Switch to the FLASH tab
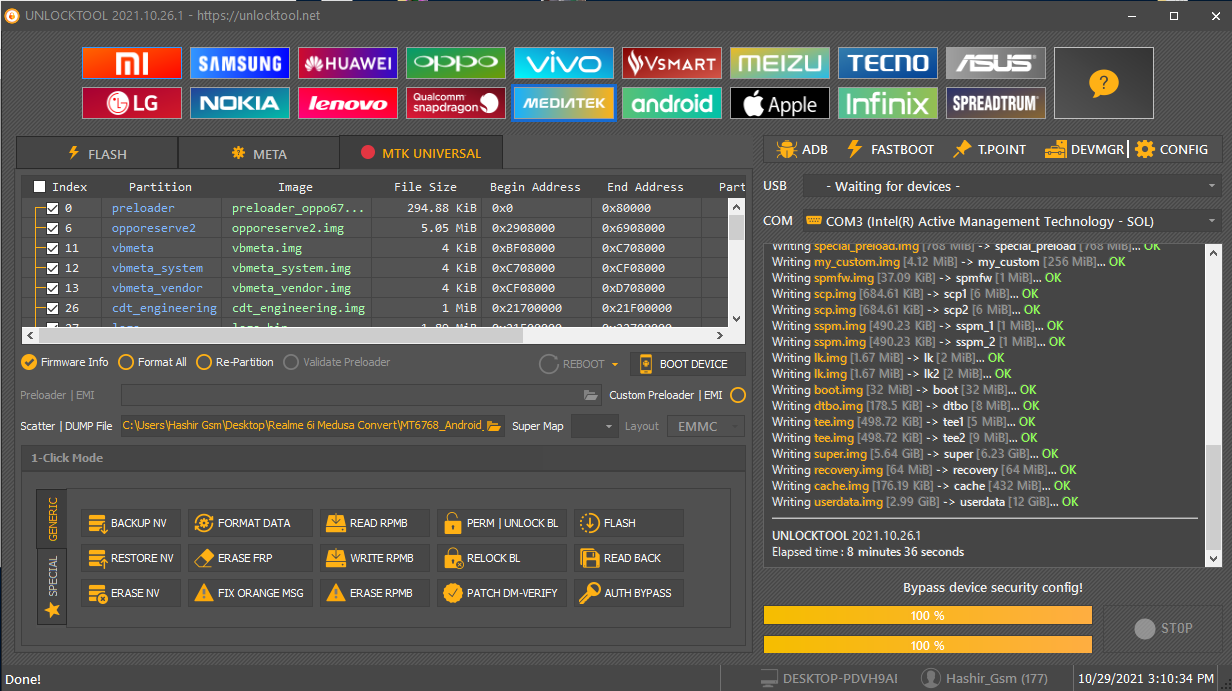 point(97,154)
